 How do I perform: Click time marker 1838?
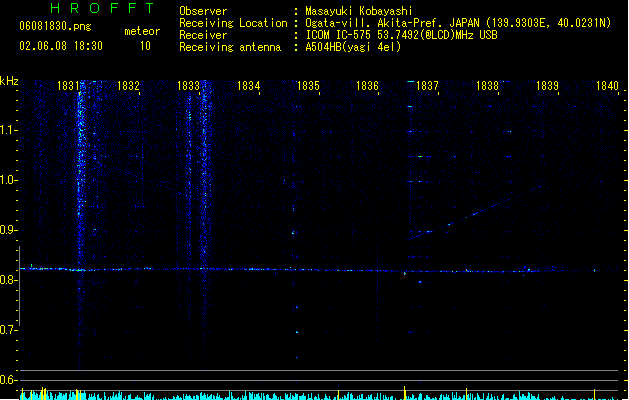click(487, 86)
